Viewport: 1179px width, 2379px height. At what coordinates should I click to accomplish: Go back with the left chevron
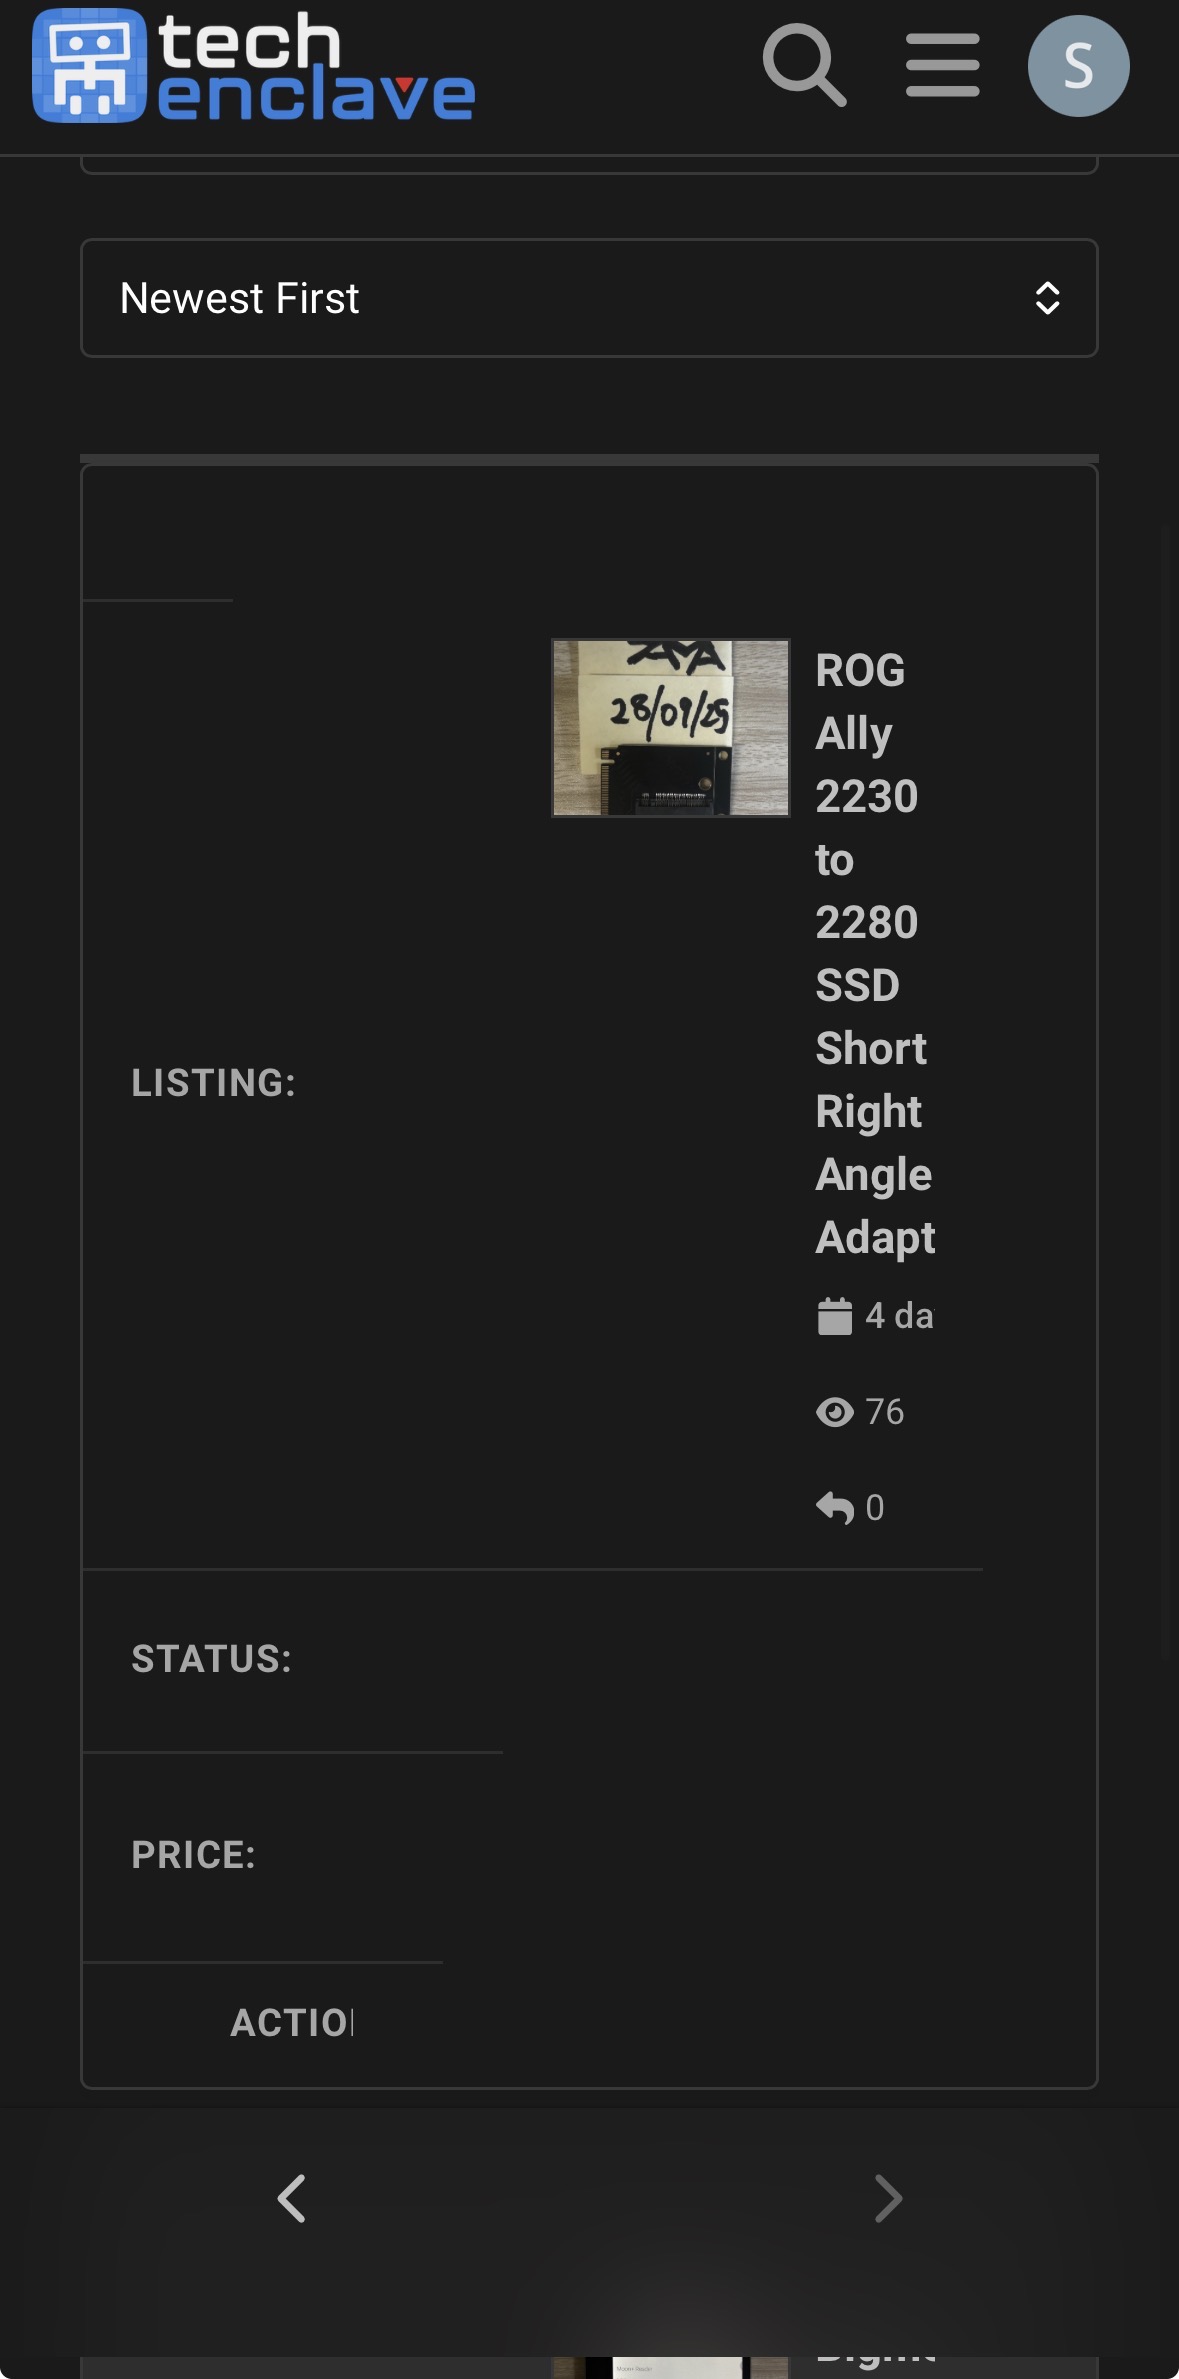(291, 2198)
